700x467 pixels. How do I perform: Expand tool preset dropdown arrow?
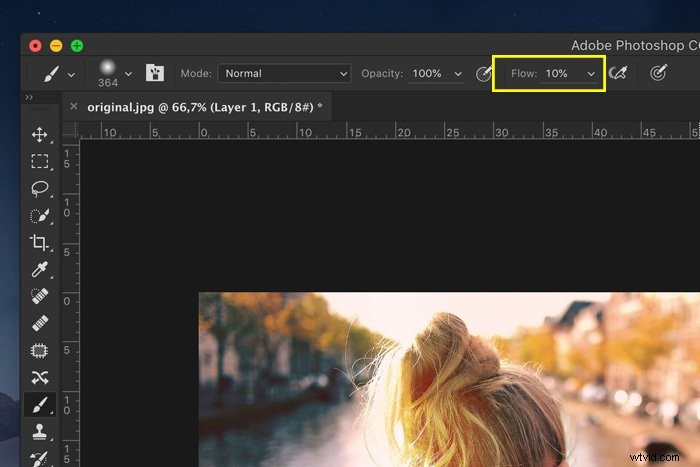point(71,75)
